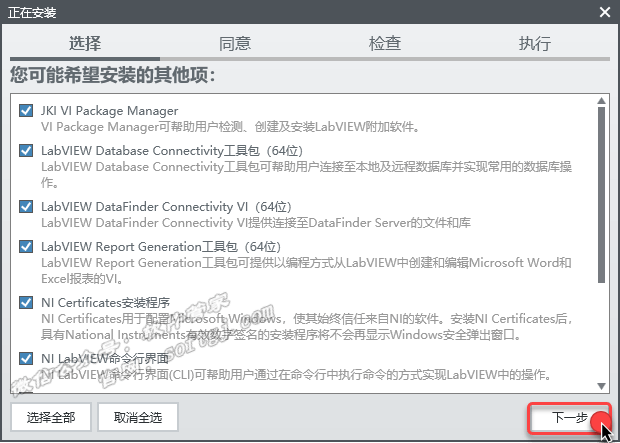Proceed with the 下一步 button

coord(569,418)
